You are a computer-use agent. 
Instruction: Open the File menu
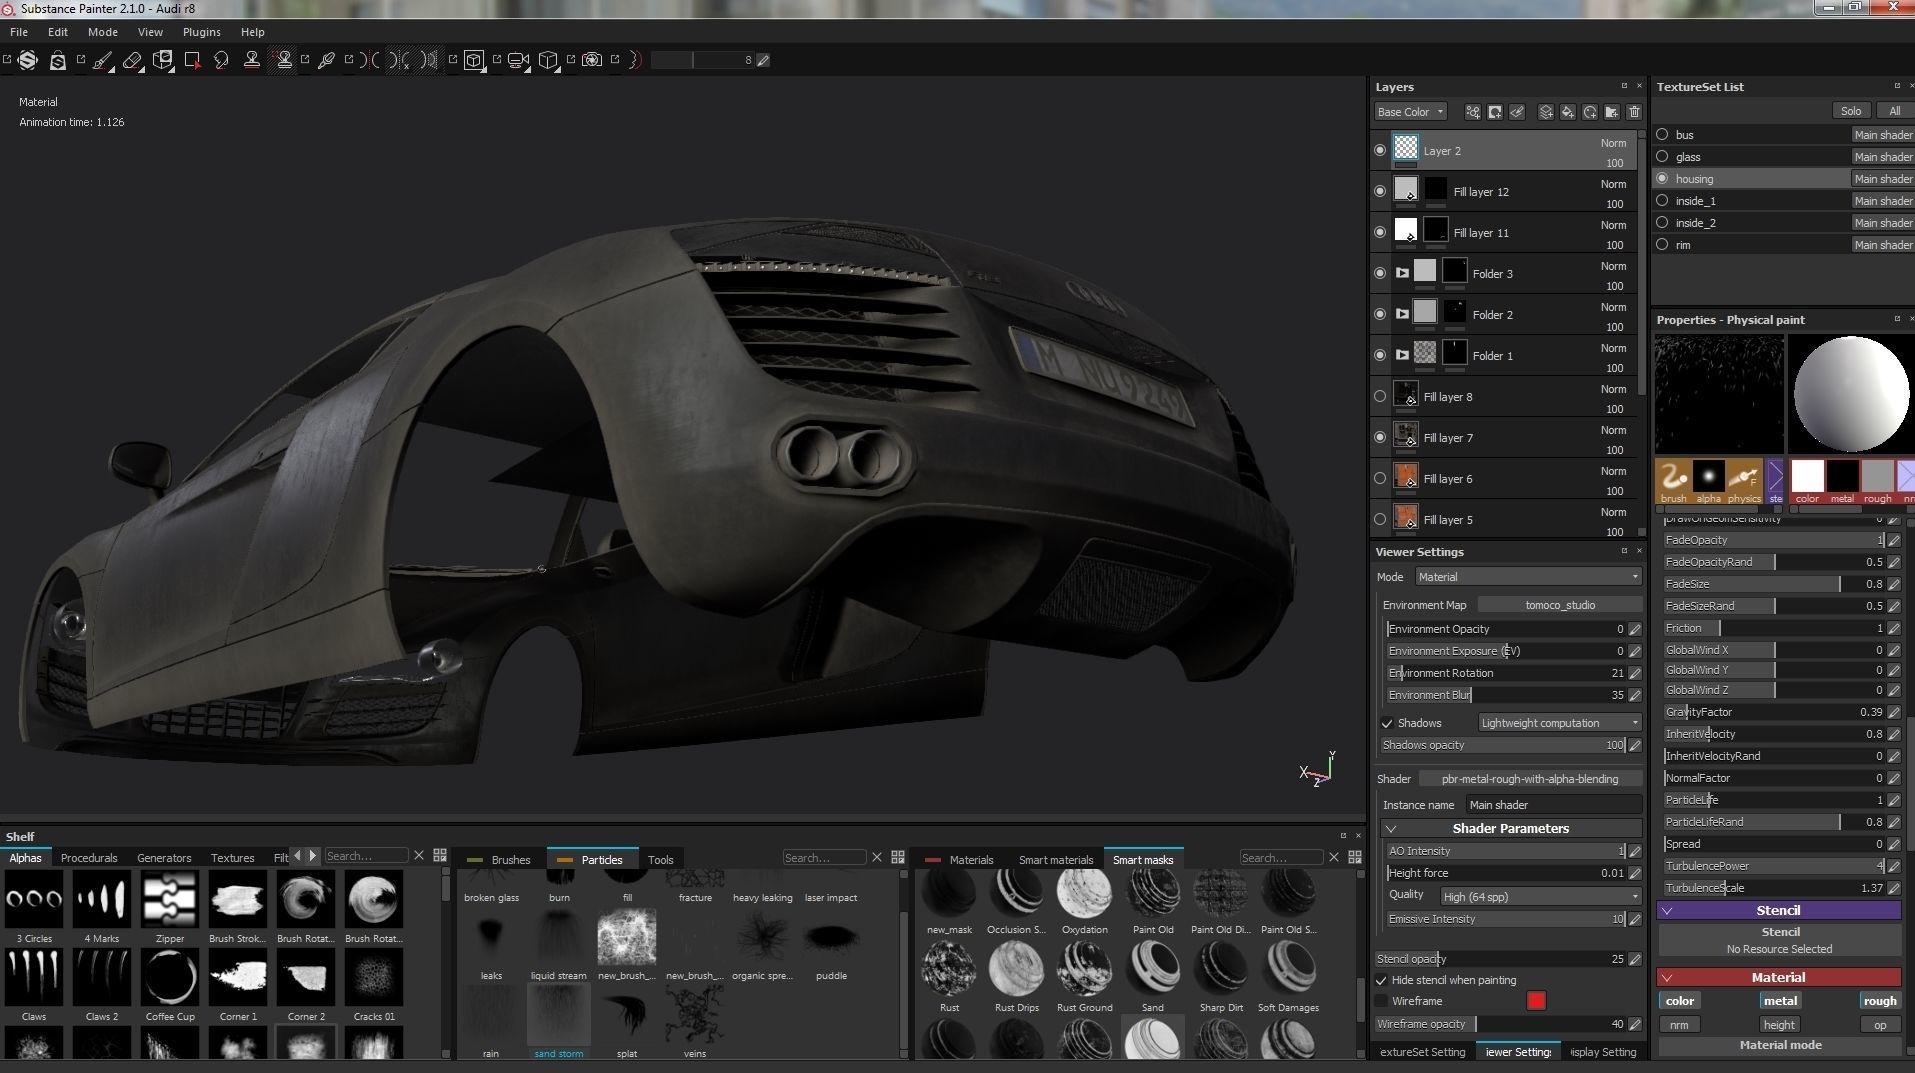[x=19, y=32]
